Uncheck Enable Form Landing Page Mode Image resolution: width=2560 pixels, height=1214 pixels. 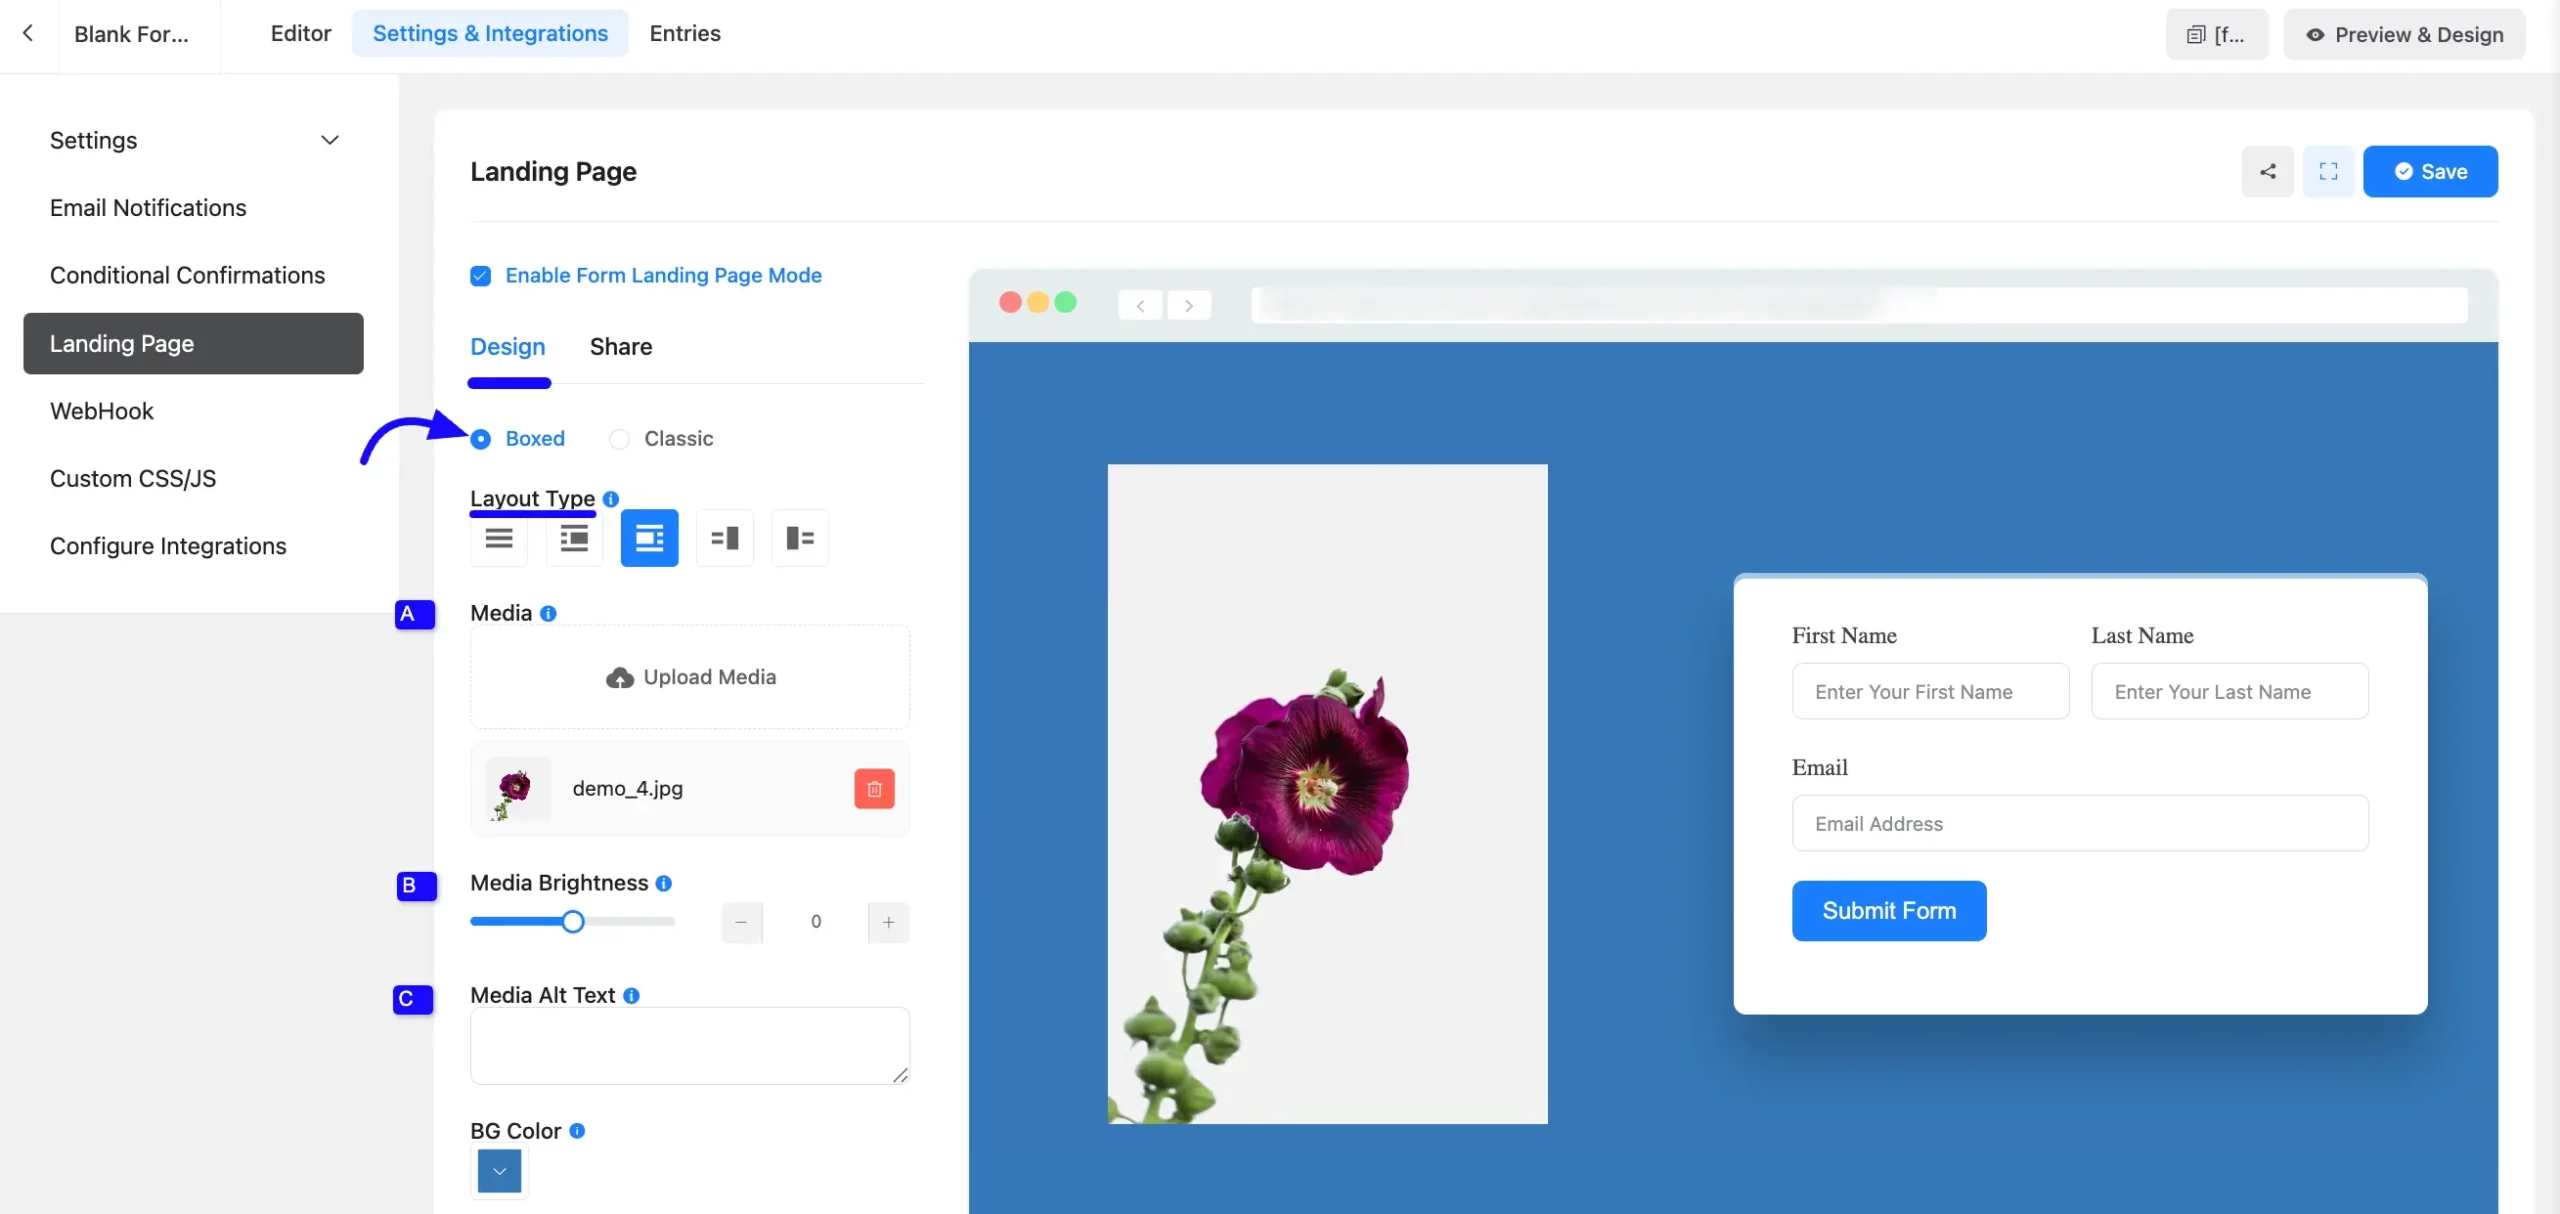[481, 276]
